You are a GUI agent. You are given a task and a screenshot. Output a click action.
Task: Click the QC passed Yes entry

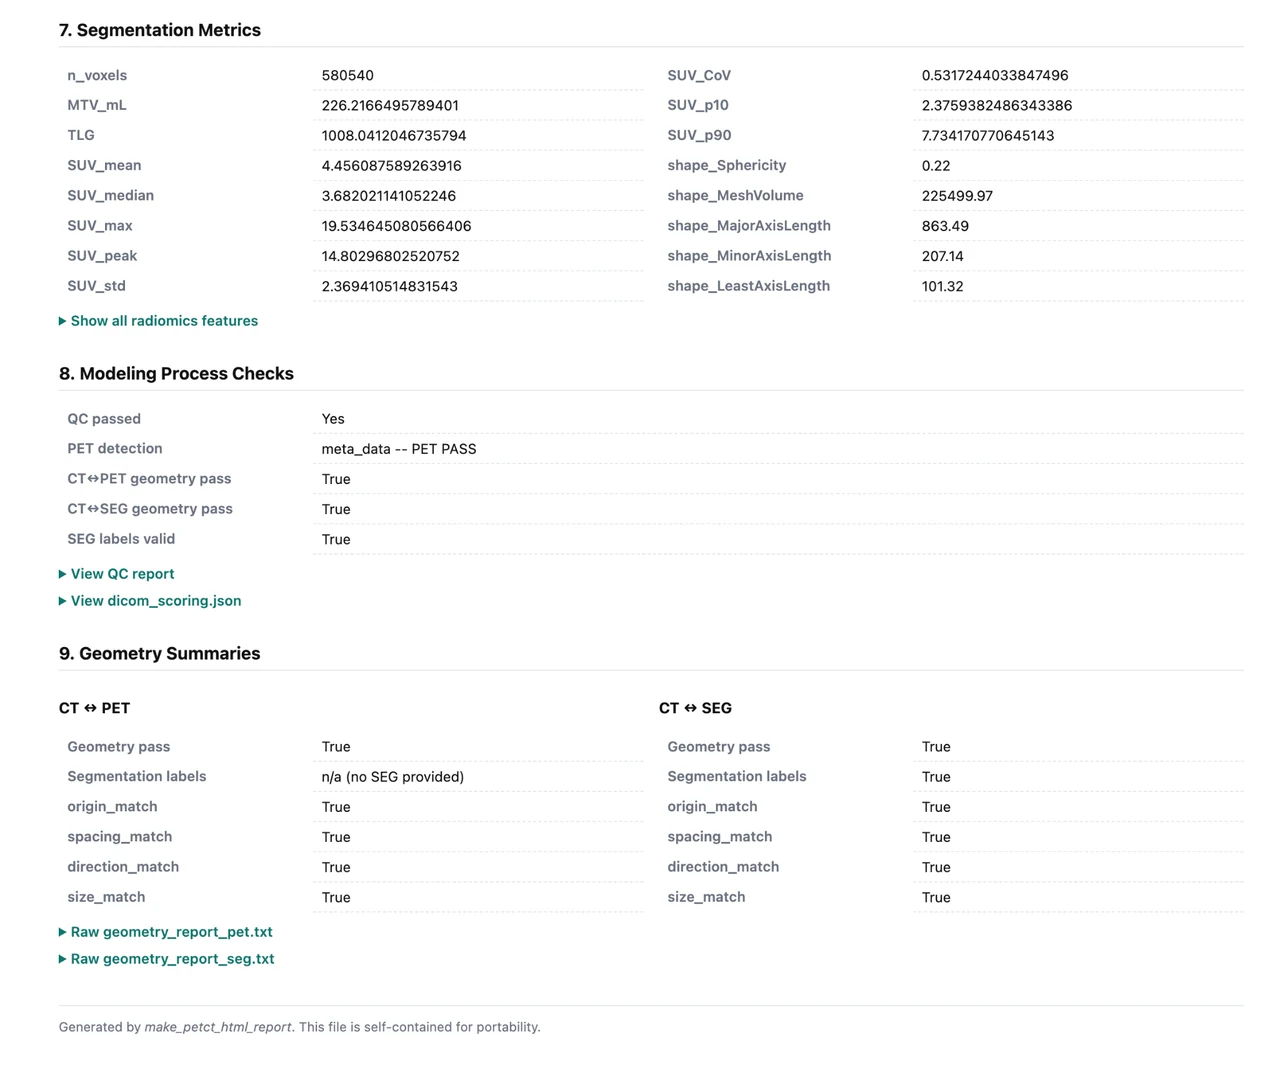[x=332, y=418]
